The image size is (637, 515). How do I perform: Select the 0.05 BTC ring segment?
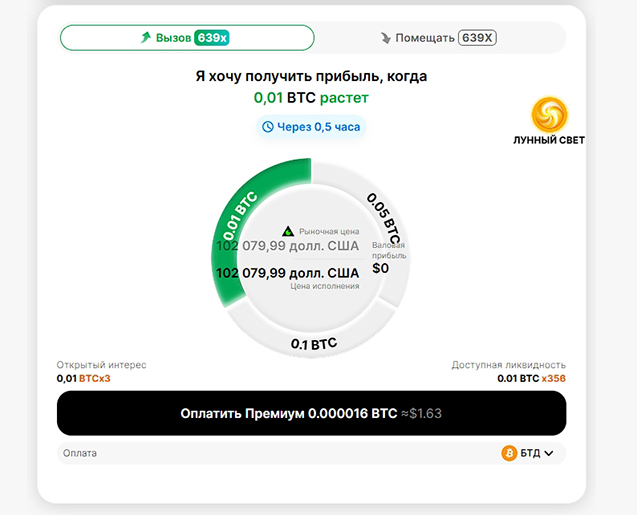[x=384, y=218]
